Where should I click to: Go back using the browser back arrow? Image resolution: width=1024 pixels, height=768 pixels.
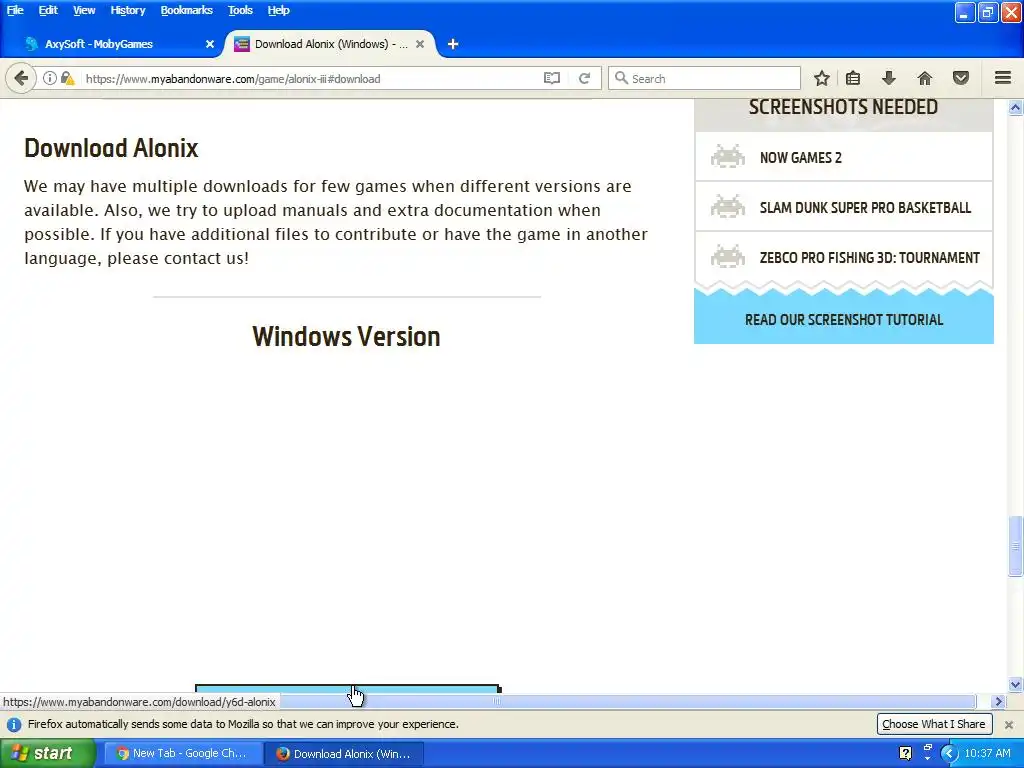(21, 78)
